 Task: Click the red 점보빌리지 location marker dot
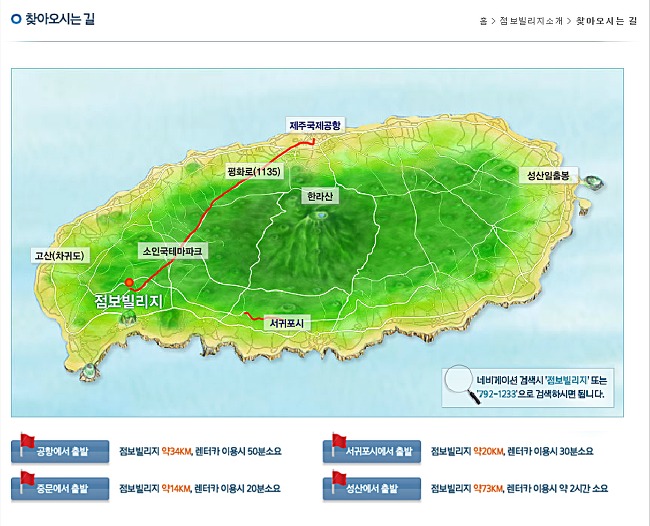pyautogui.click(x=129, y=282)
